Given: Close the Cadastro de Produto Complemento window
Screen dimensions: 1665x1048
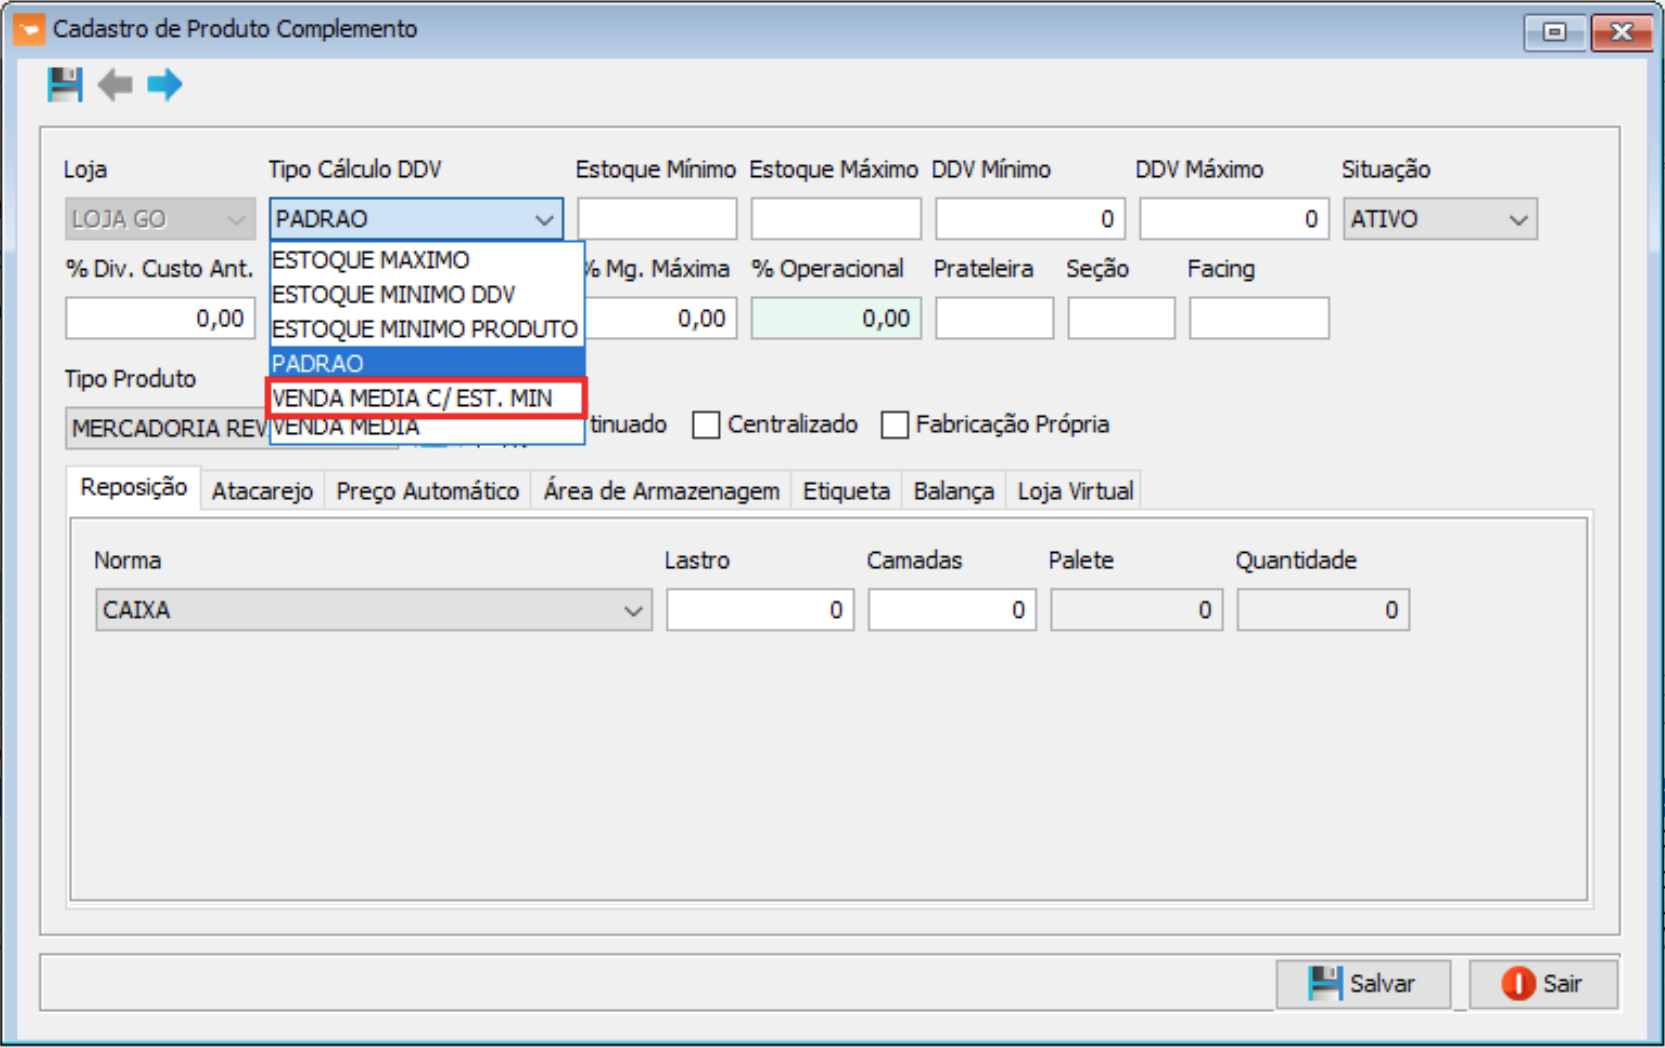Looking at the screenshot, I should (x=1620, y=32).
